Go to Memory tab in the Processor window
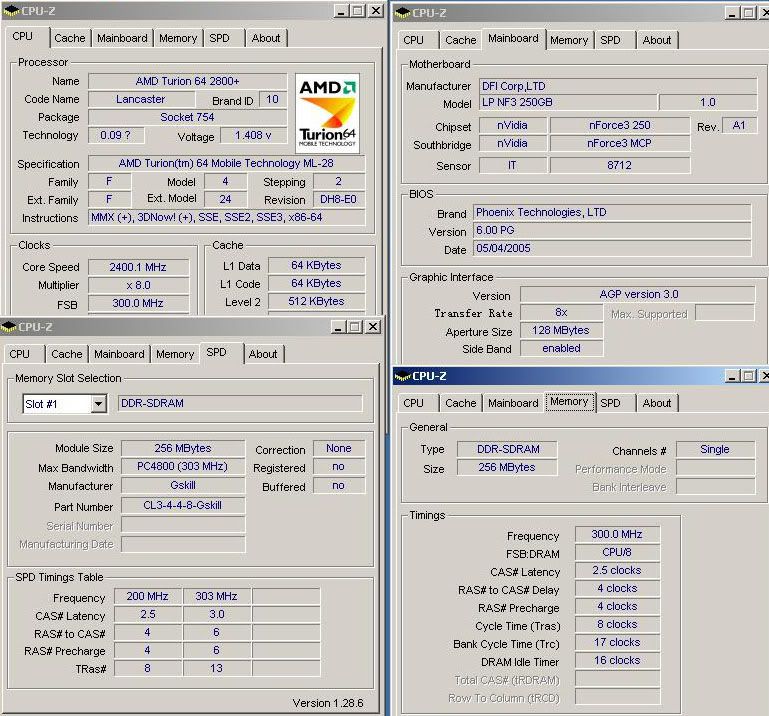This screenshot has height=716, width=769. pos(178,38)
